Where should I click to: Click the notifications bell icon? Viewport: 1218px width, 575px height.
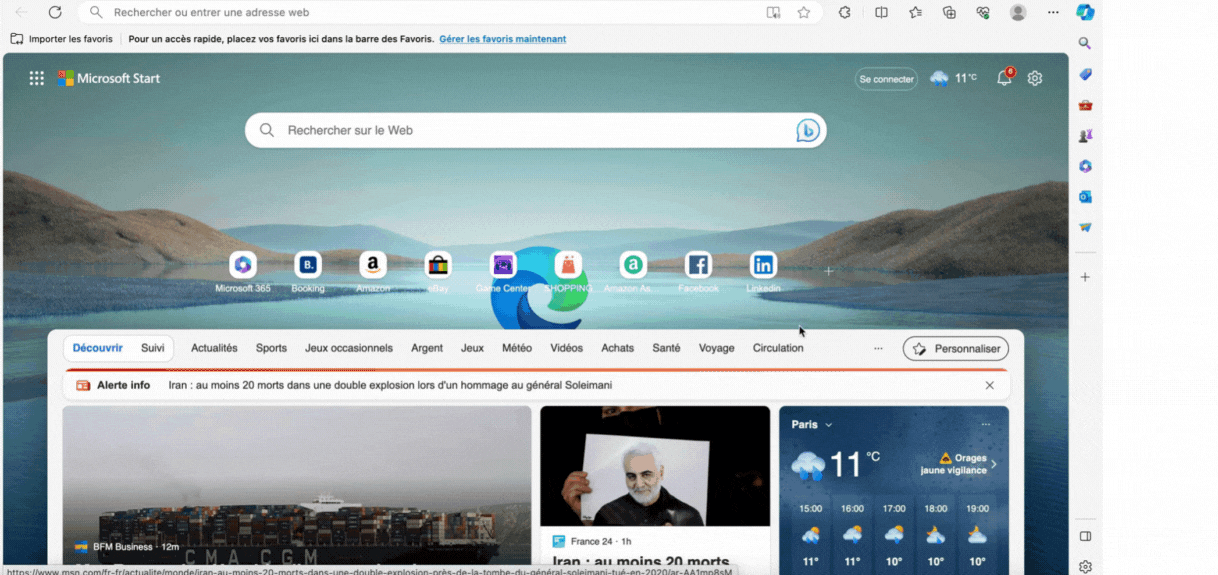tap(1004, 78)
